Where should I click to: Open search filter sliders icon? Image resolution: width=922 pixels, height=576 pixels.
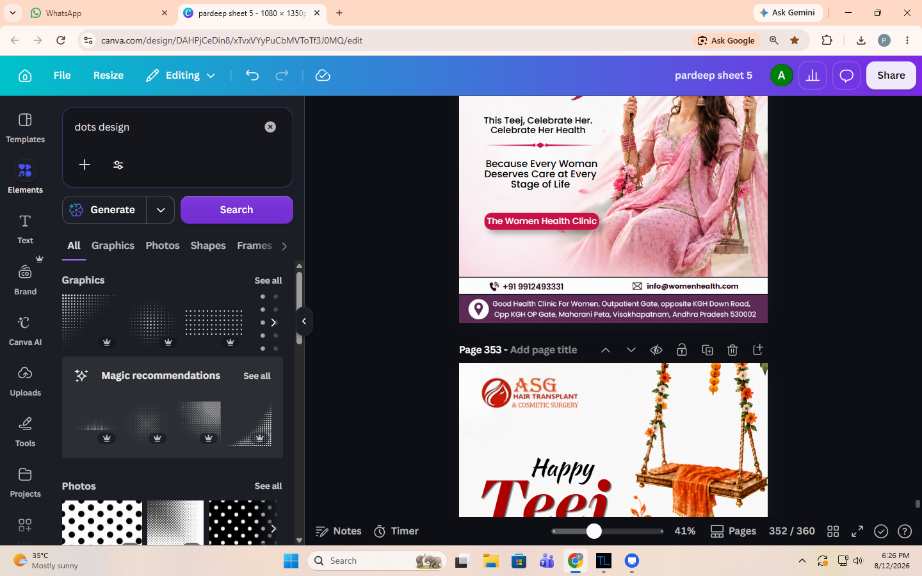click(x=118, y=165)
